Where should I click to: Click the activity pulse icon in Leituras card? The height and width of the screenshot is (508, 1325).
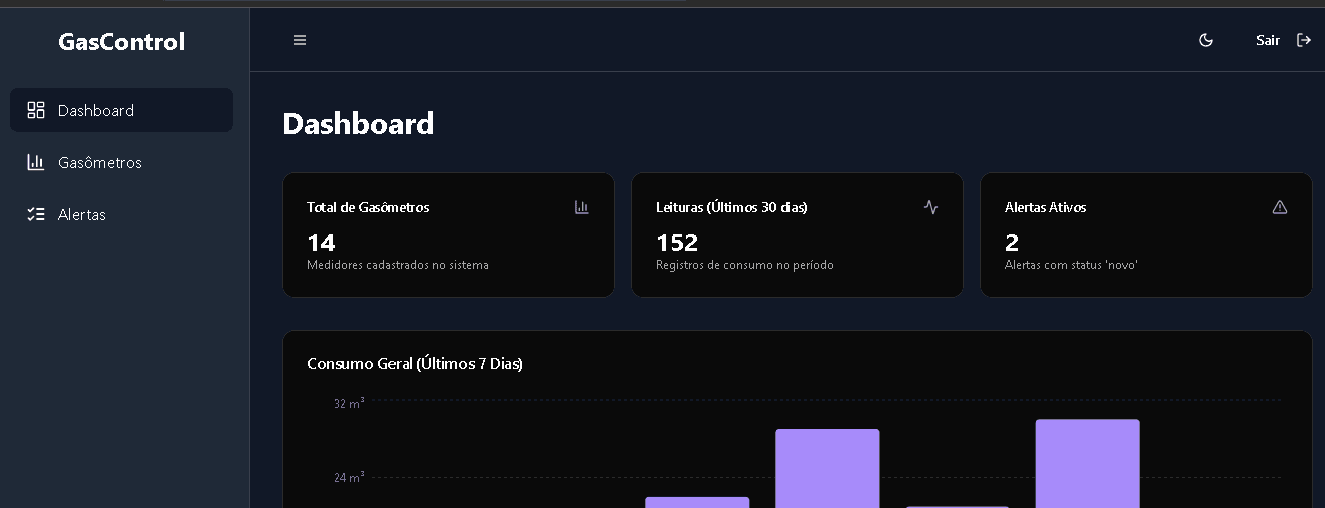(931, 207)
